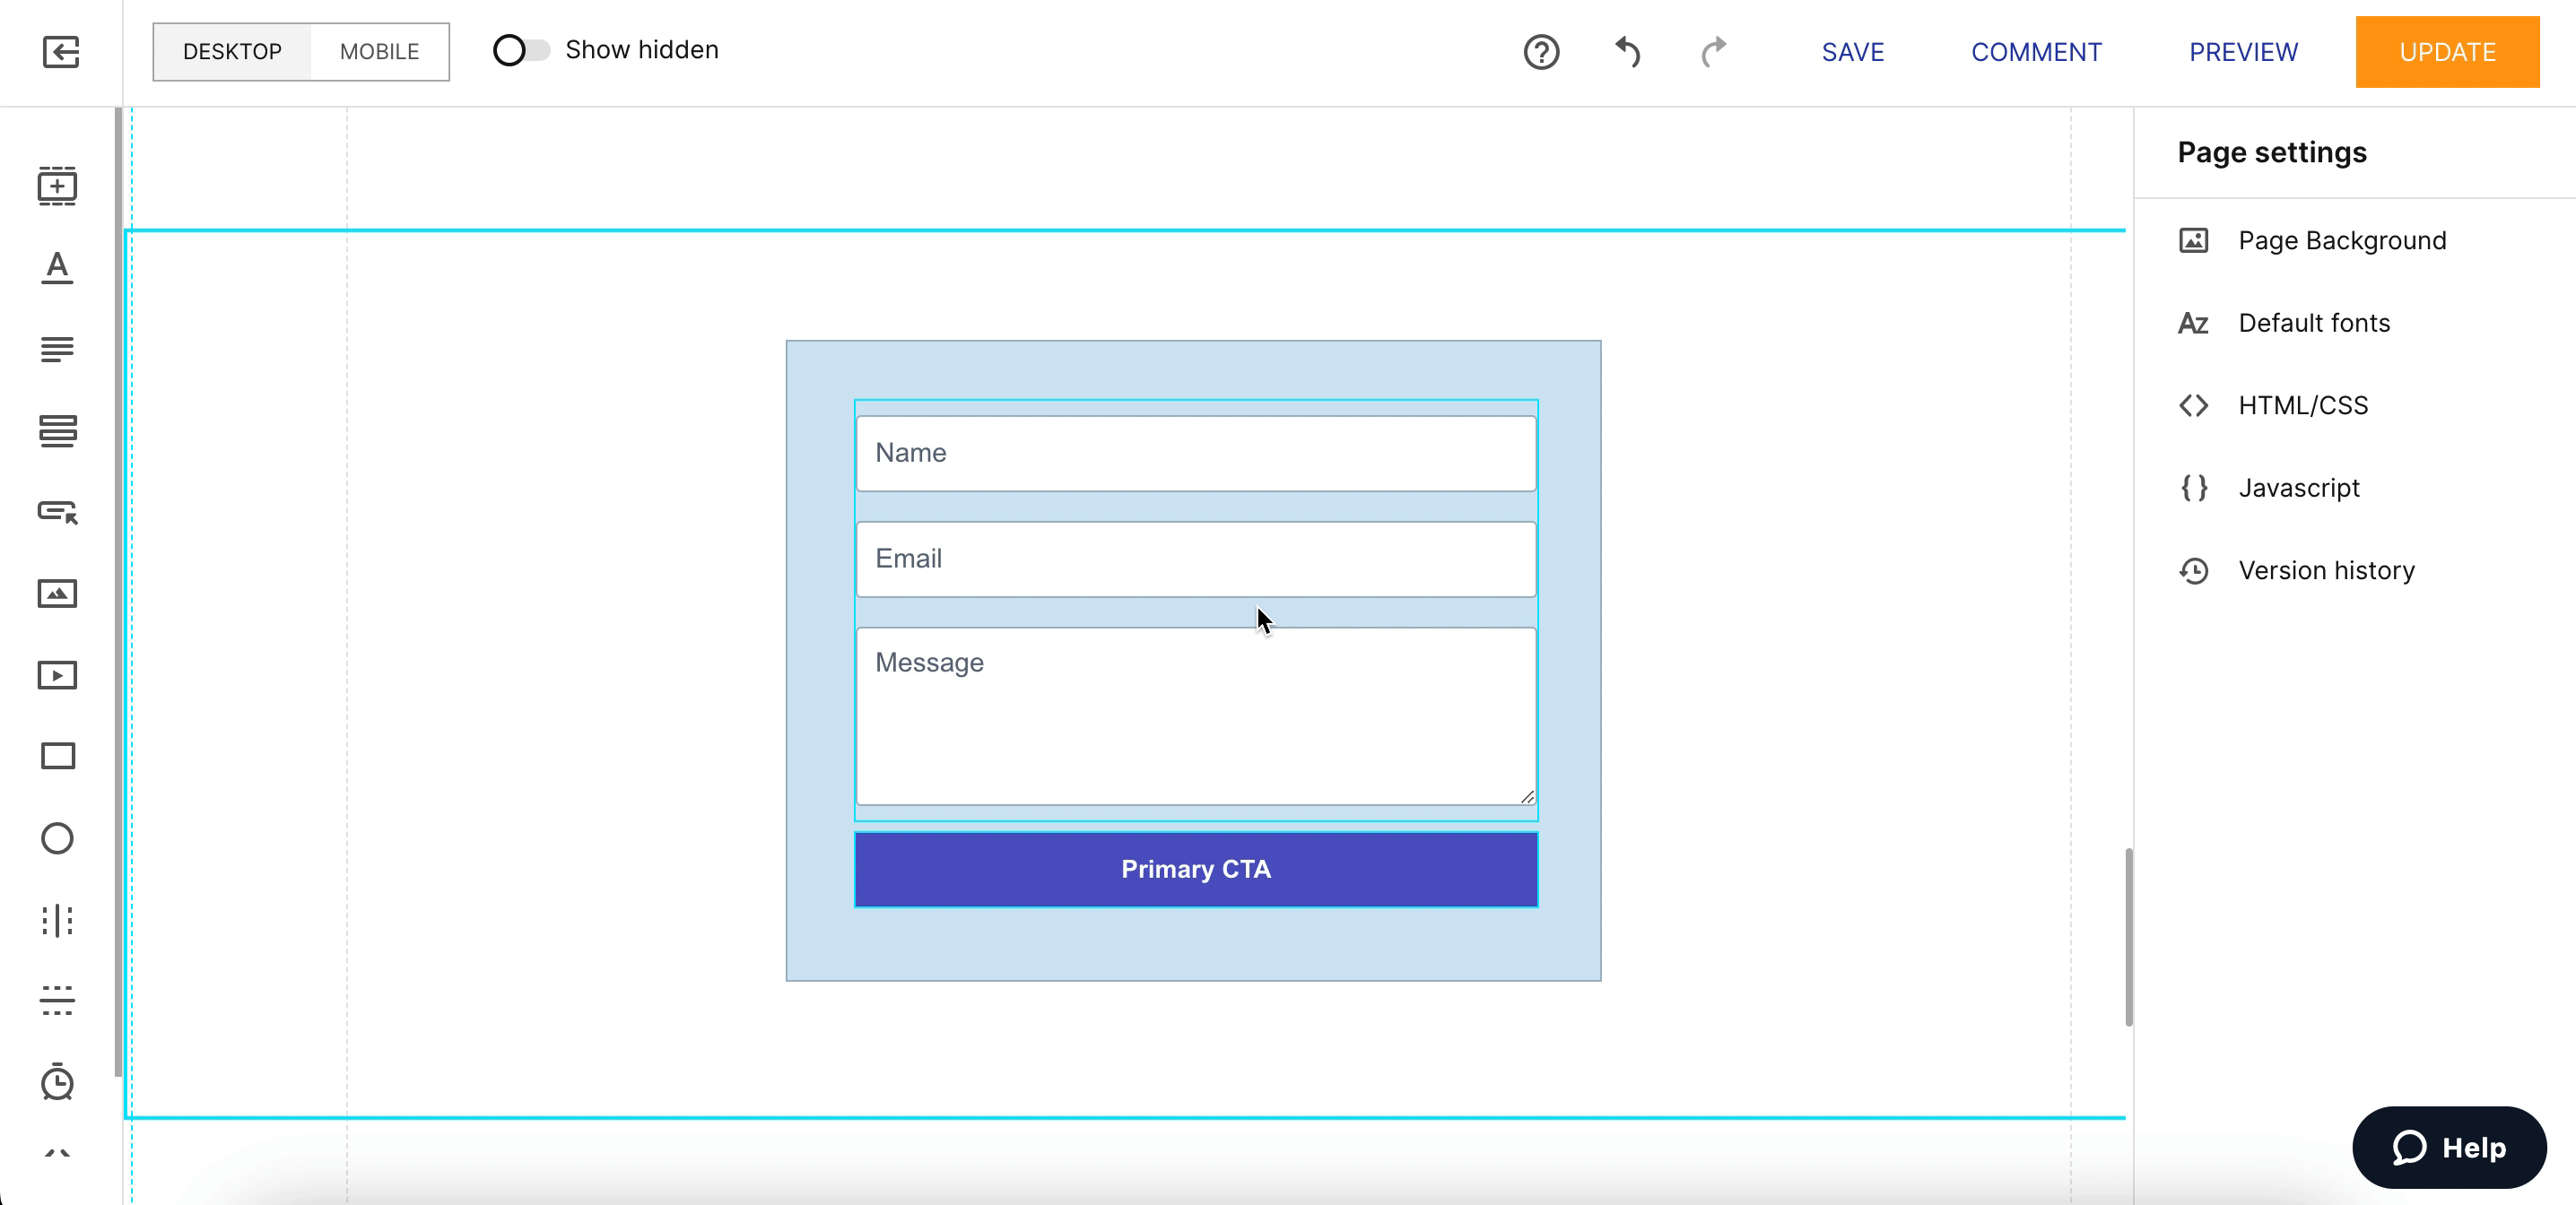Open the help question mark icon
Image resolution: width=2576 pixels, height=1205 pixels.
[1541, 52]
